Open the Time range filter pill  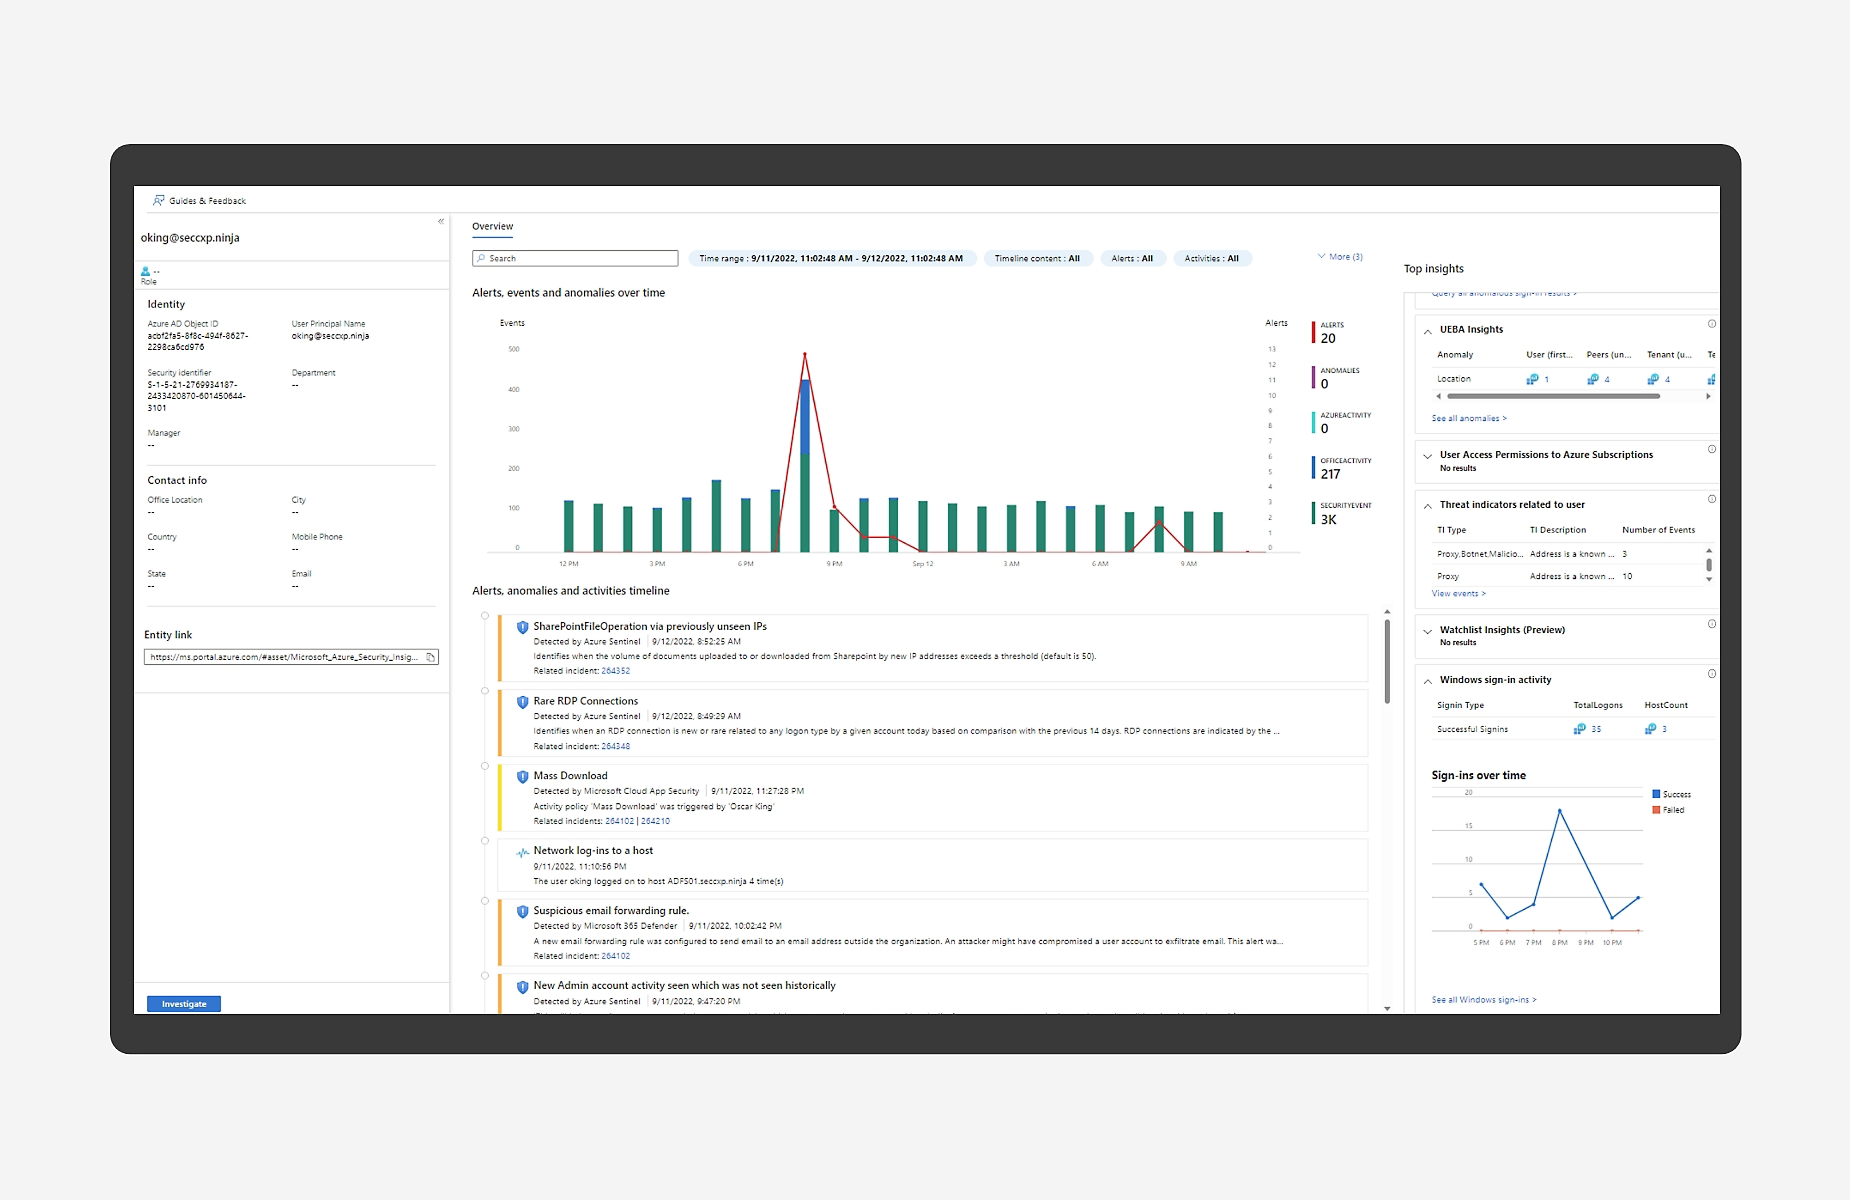(830, 259)
